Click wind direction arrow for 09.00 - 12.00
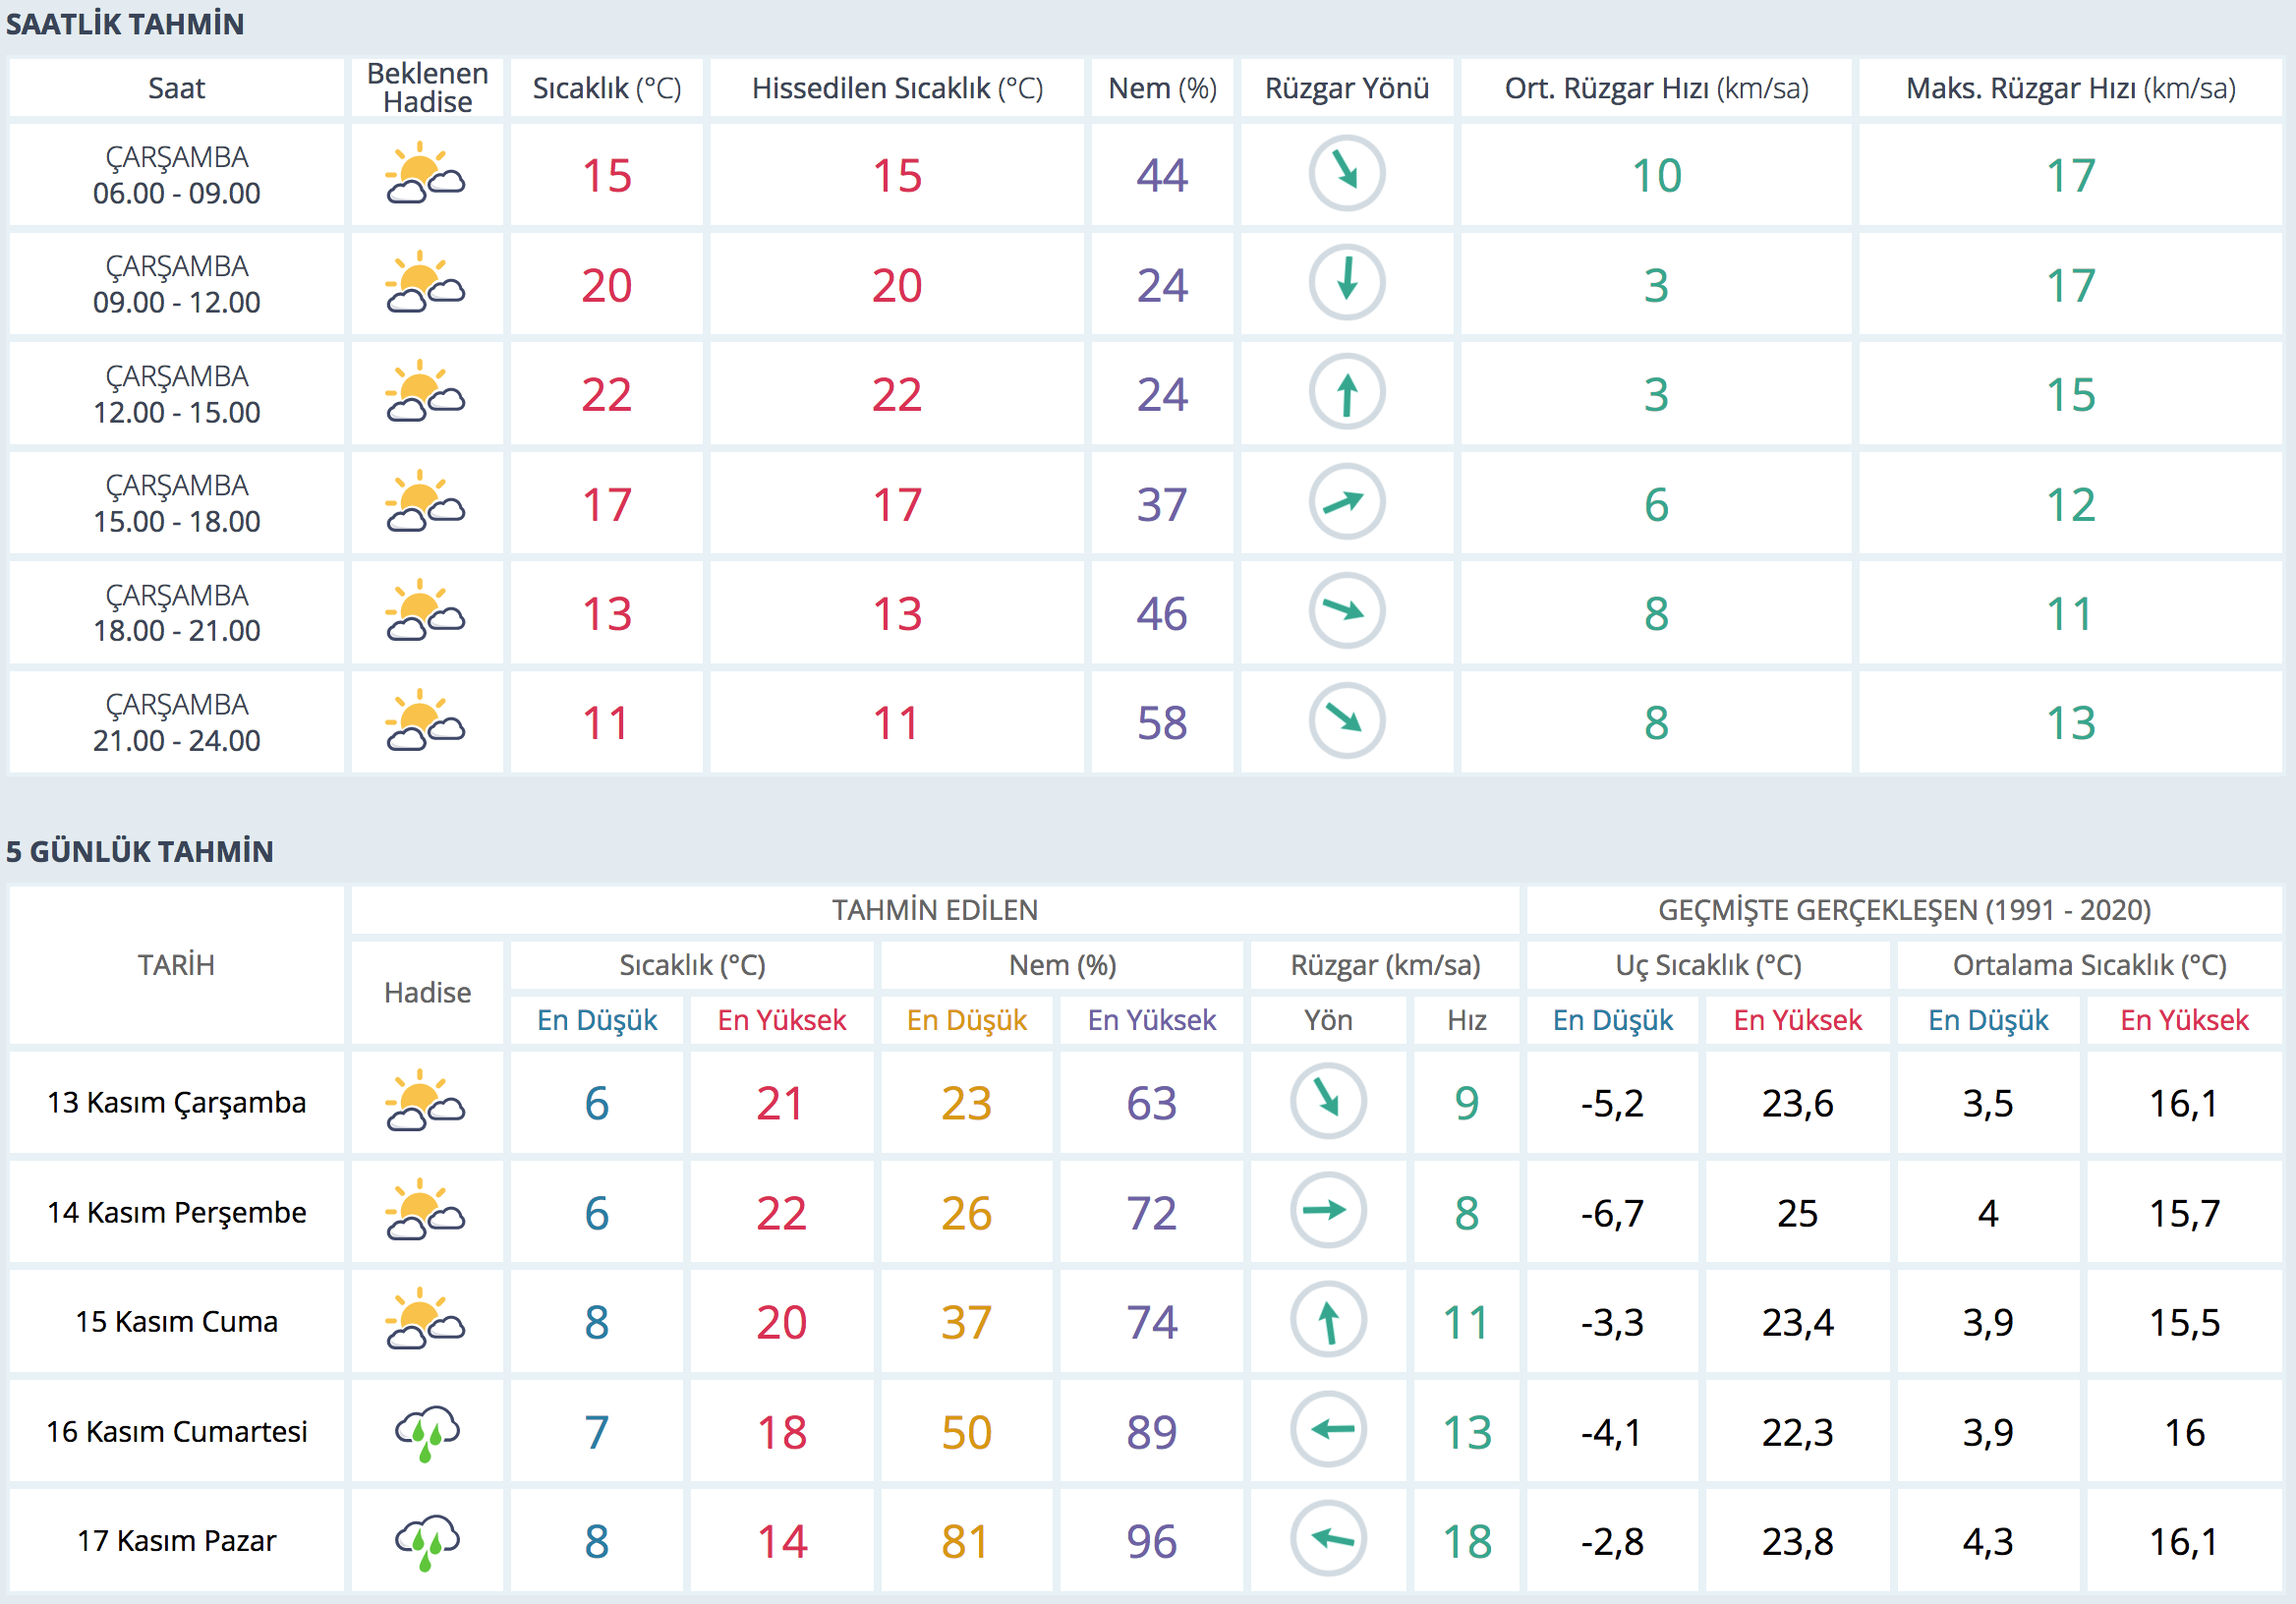Screen dimensions: 2296x1604 point(1346,283)
